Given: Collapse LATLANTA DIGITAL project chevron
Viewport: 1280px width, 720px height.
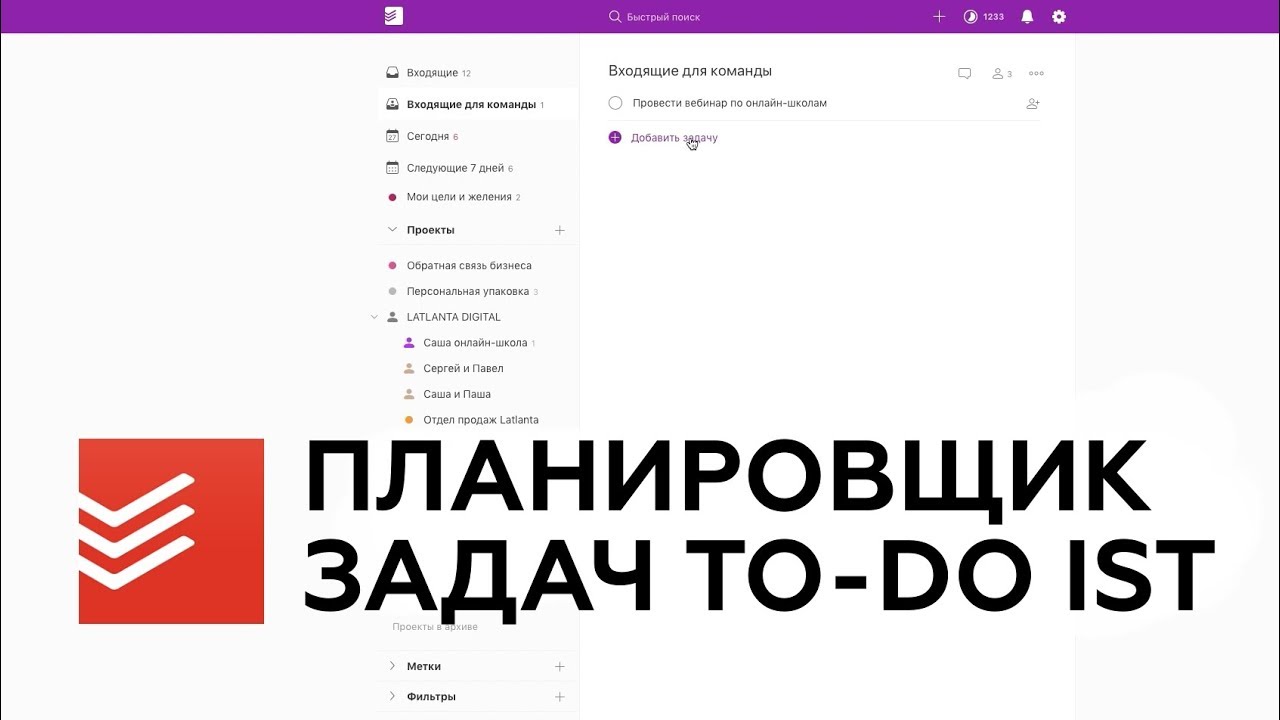Looking at the screenshot, I should (375, 317).
